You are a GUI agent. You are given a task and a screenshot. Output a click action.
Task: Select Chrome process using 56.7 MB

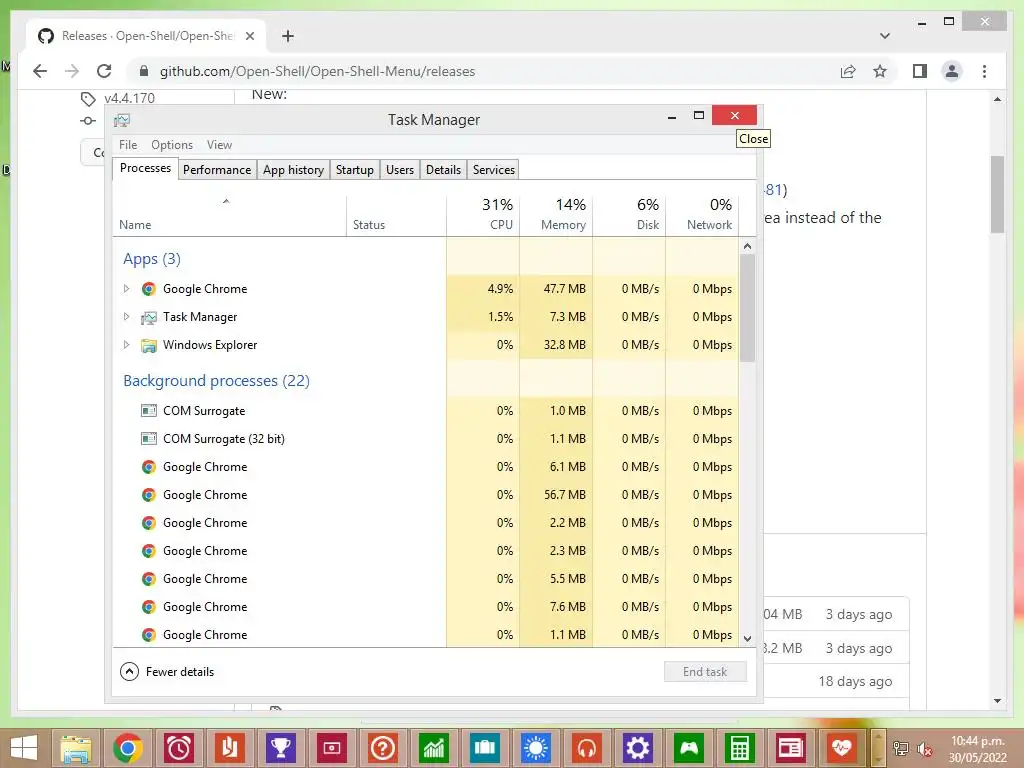click(x=426, y=495)
